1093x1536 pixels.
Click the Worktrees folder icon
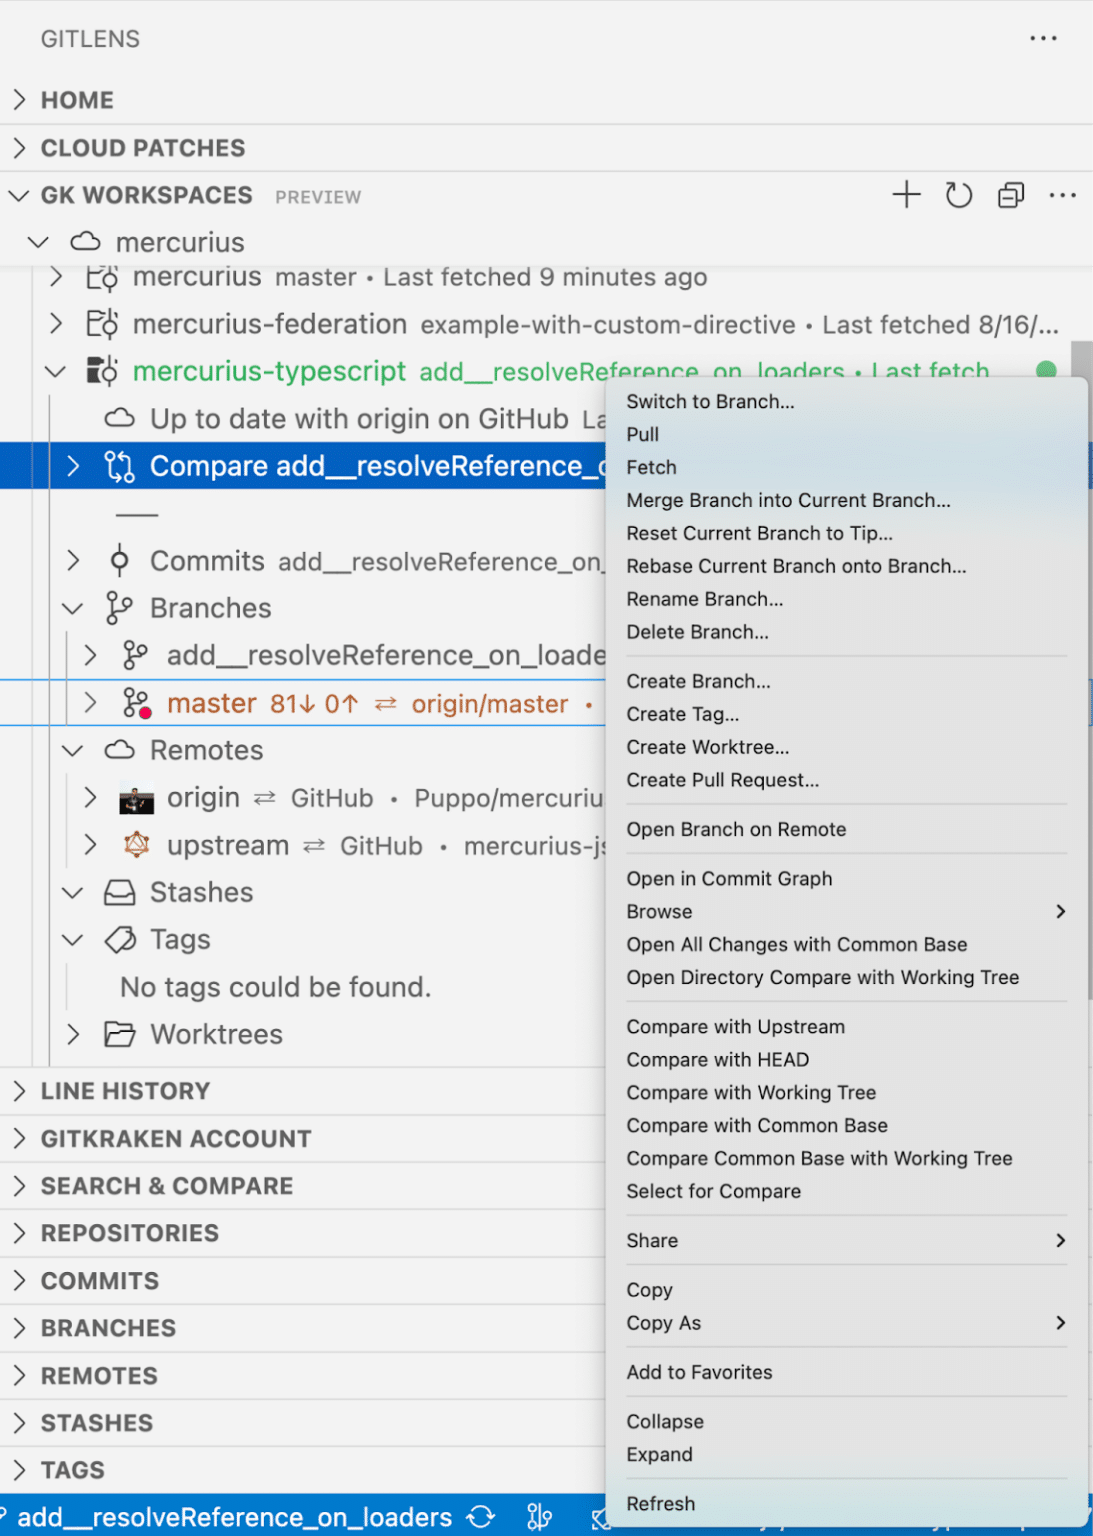pos(120,1035)
